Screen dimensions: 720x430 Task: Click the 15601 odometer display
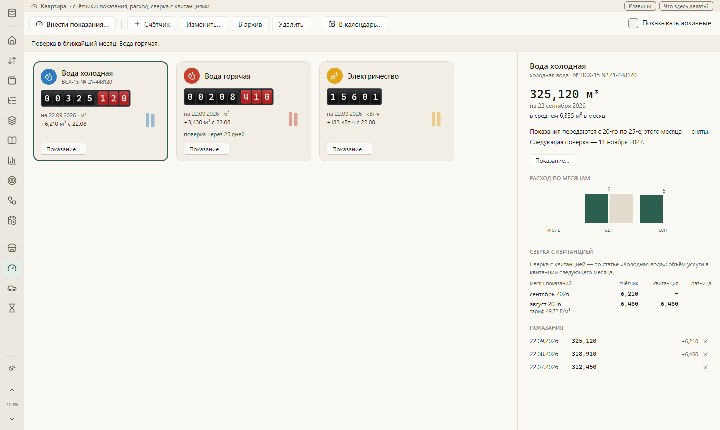click(x=354, y=97)
